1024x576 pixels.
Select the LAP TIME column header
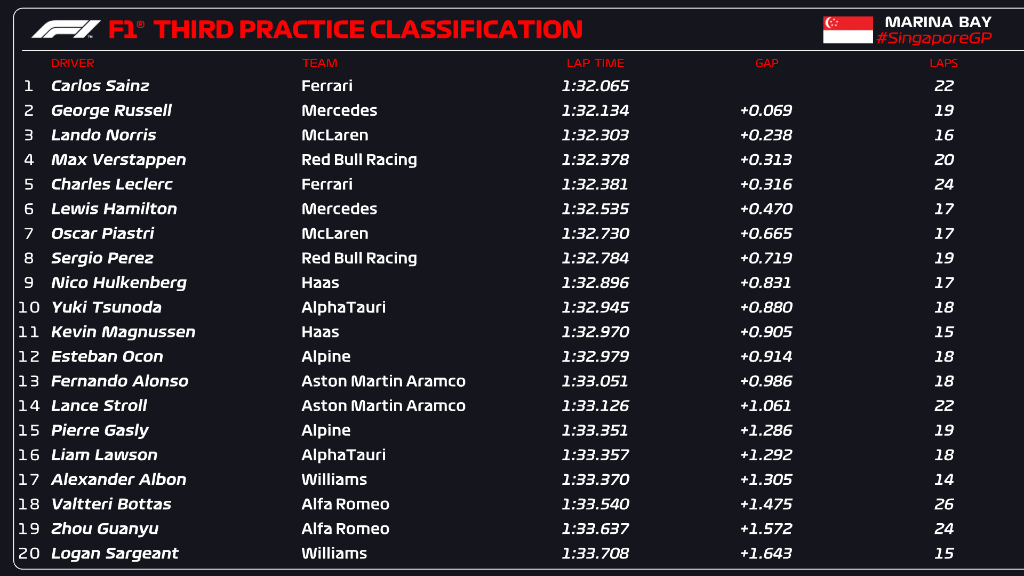pyautogui.click(x=595, y=63)
